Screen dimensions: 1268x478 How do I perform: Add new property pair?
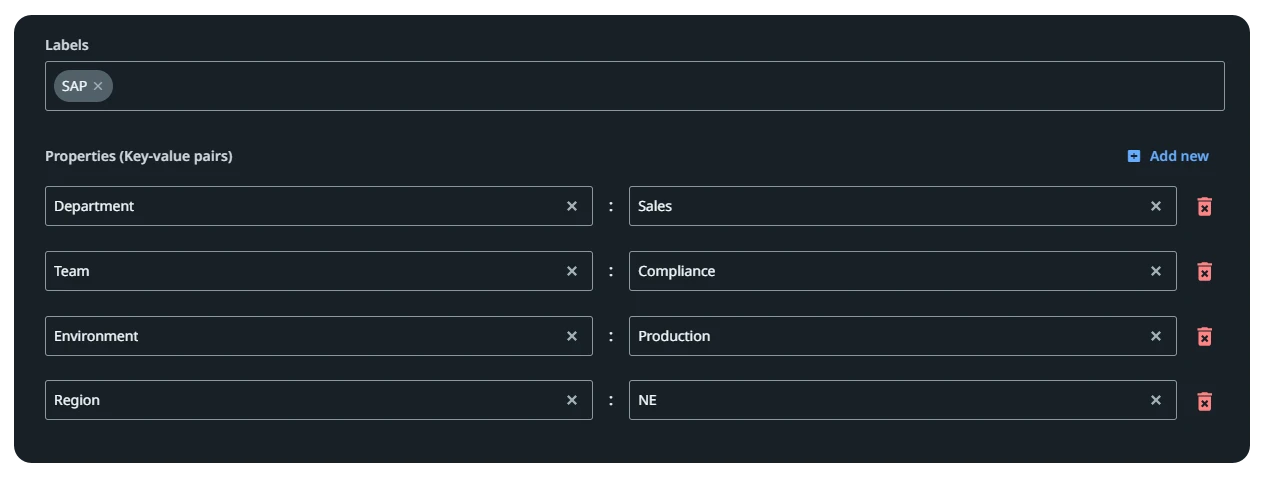(1168, 156)
